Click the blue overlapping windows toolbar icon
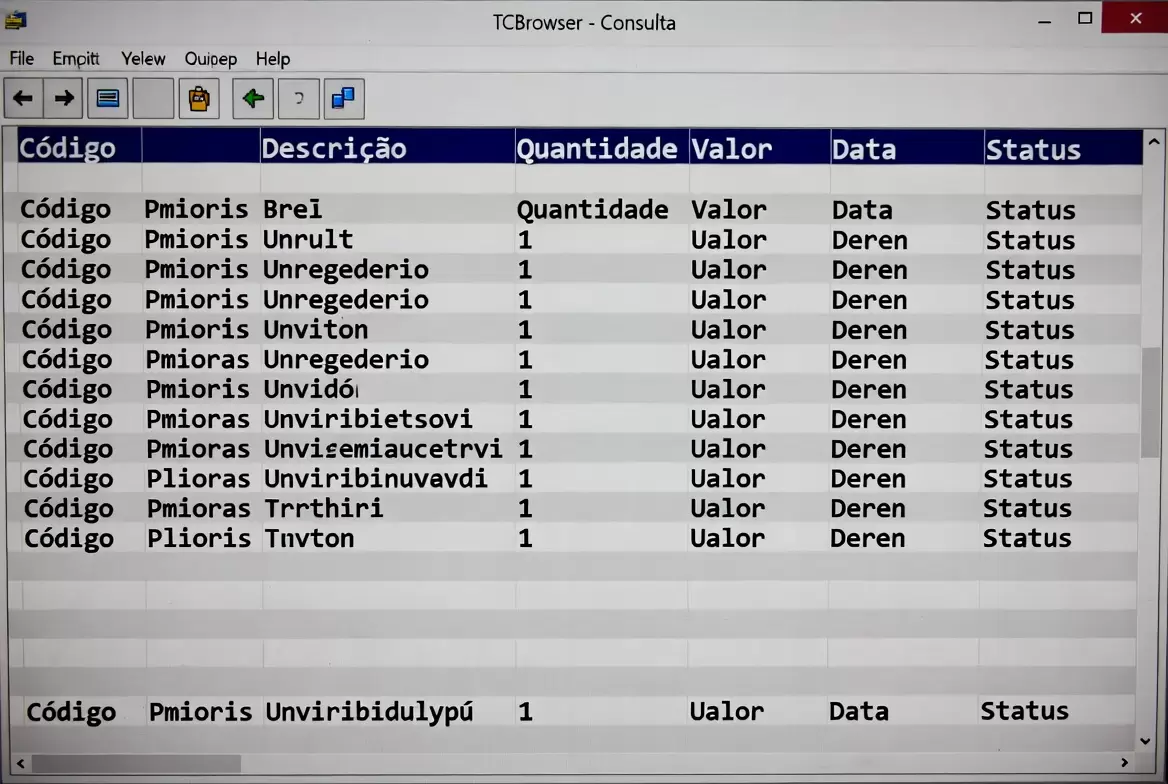 pyautogui.click(x=343, y=99)
